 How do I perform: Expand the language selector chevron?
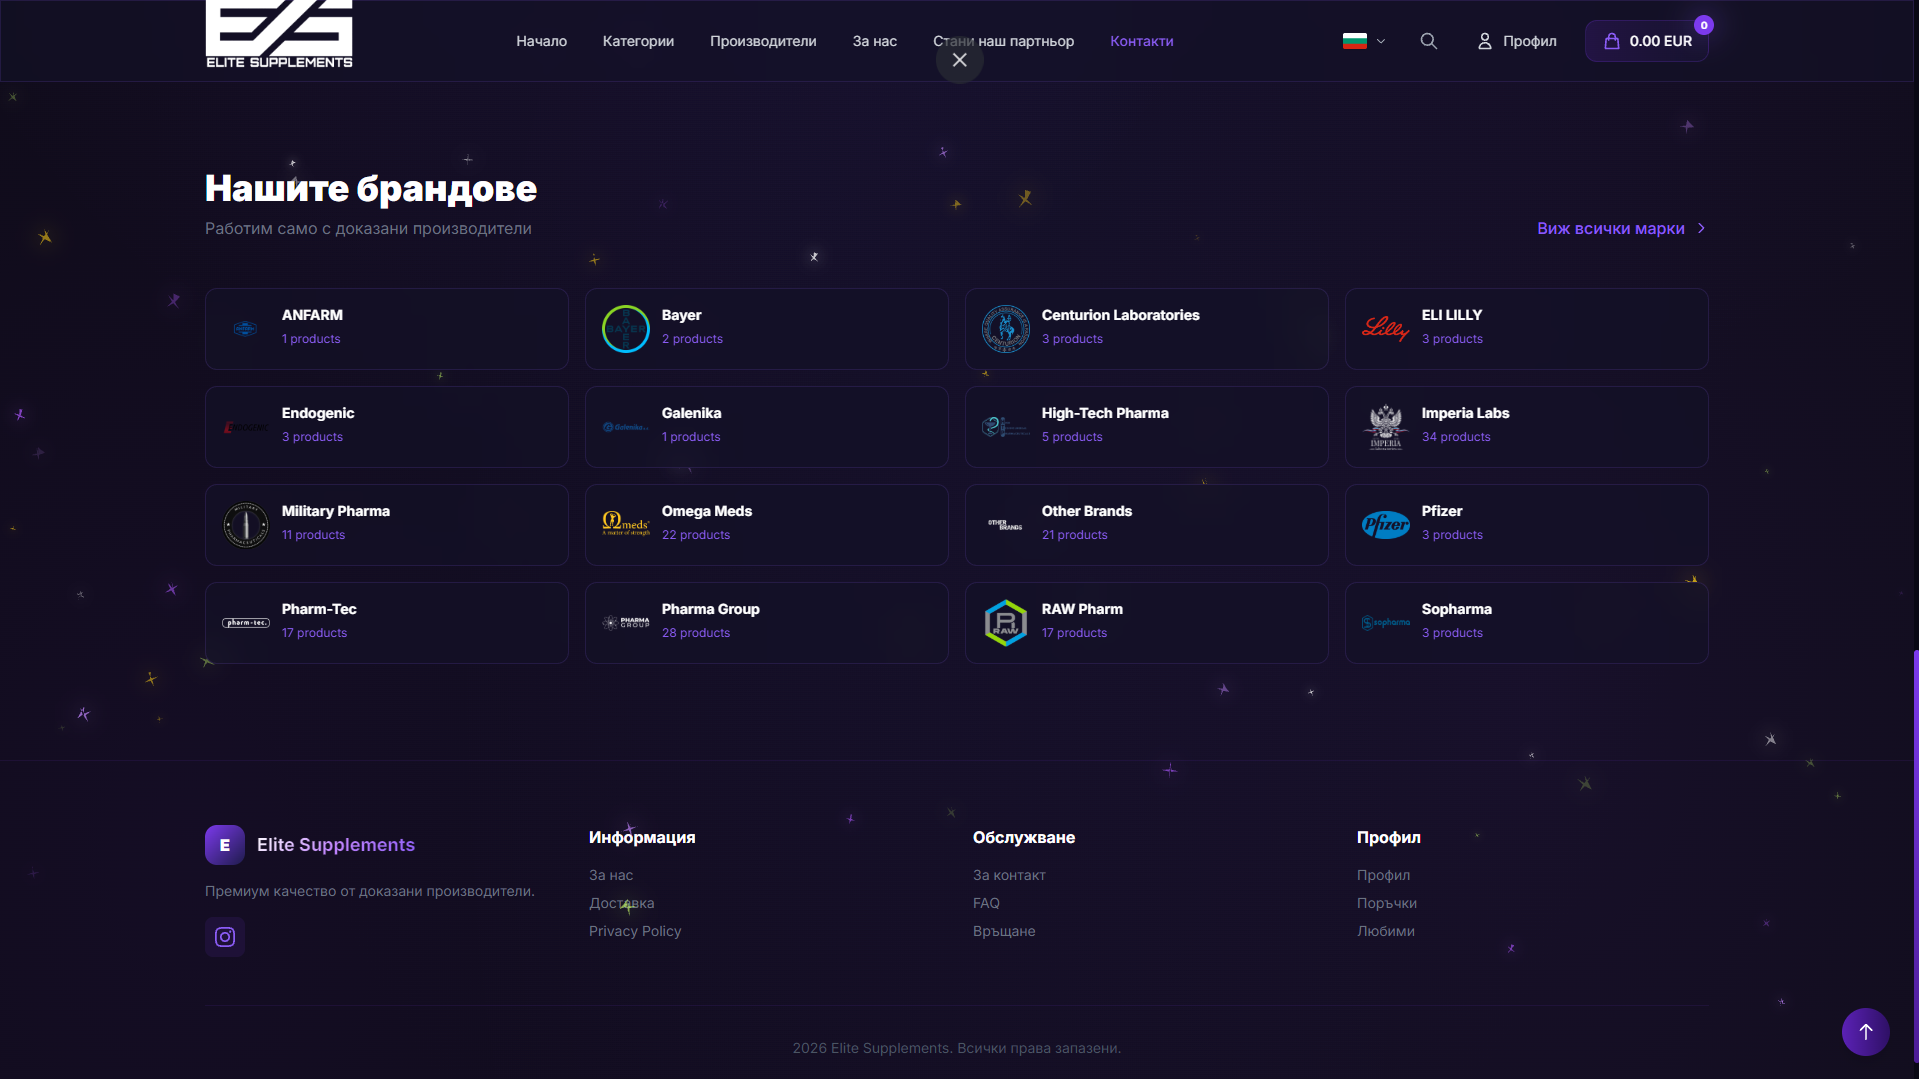[x=1381, y=41]
